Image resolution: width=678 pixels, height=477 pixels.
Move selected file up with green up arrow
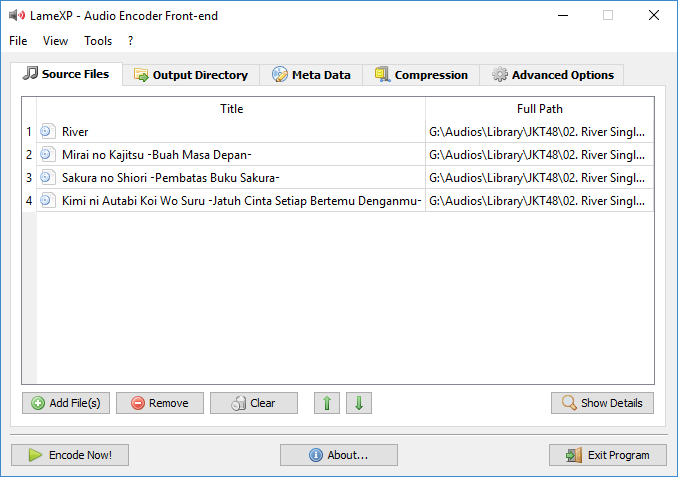327,403
